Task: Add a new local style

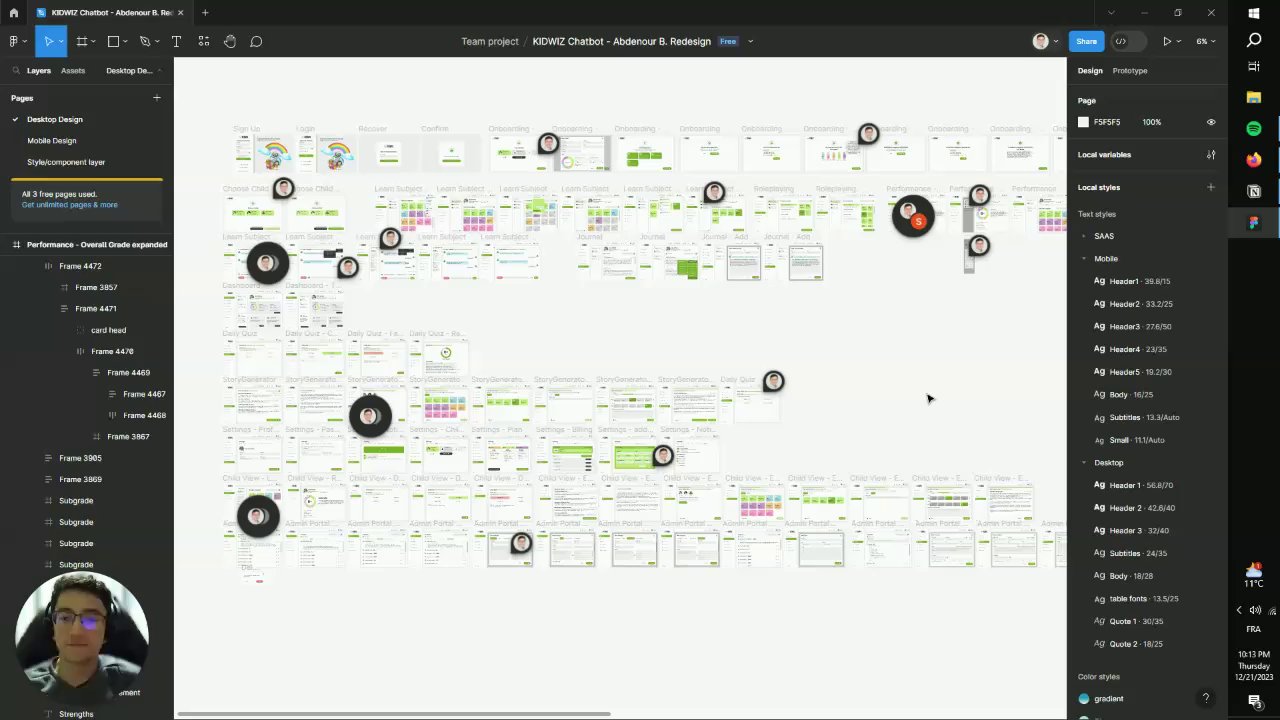Action: pyautogui.click(x=1211, y=187)
